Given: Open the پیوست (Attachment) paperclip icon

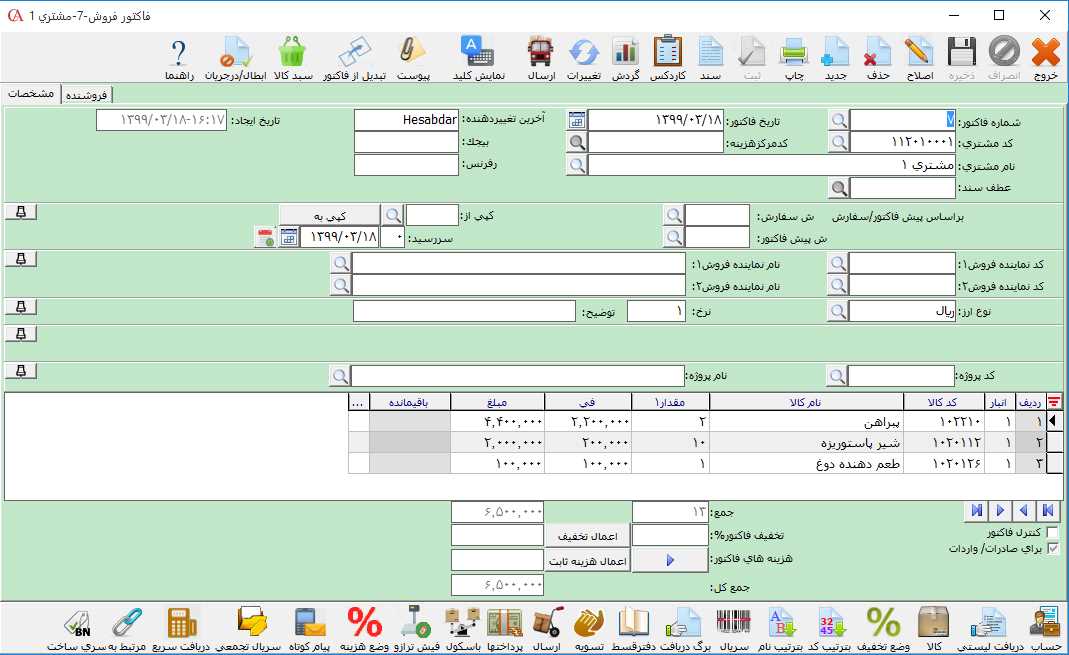Looking at the screenshot, I should click(413, 57).
